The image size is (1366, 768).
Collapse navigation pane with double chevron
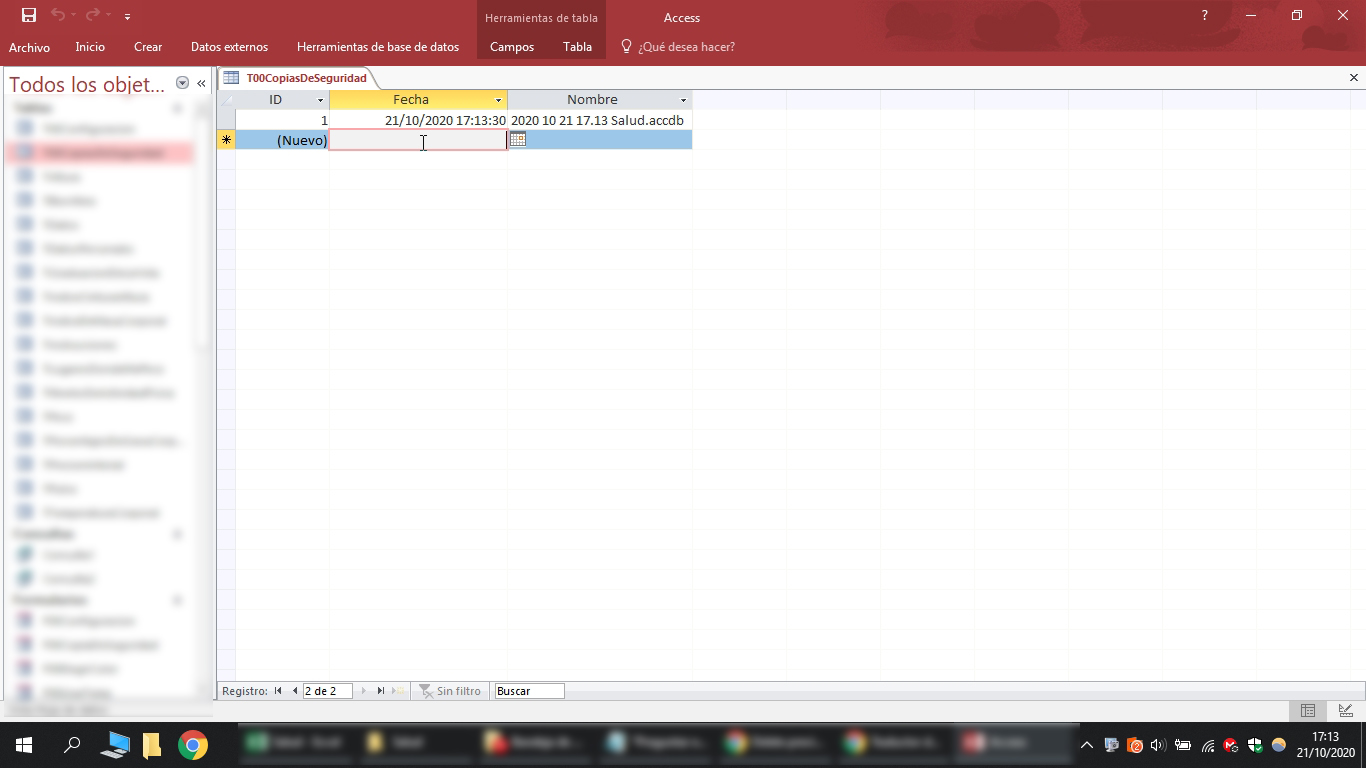pos(201,84)
